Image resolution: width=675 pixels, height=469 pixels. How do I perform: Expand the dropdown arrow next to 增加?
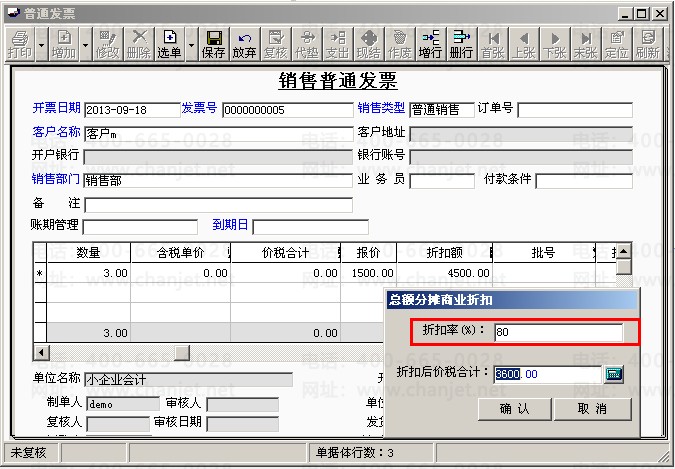coord(86,44)
